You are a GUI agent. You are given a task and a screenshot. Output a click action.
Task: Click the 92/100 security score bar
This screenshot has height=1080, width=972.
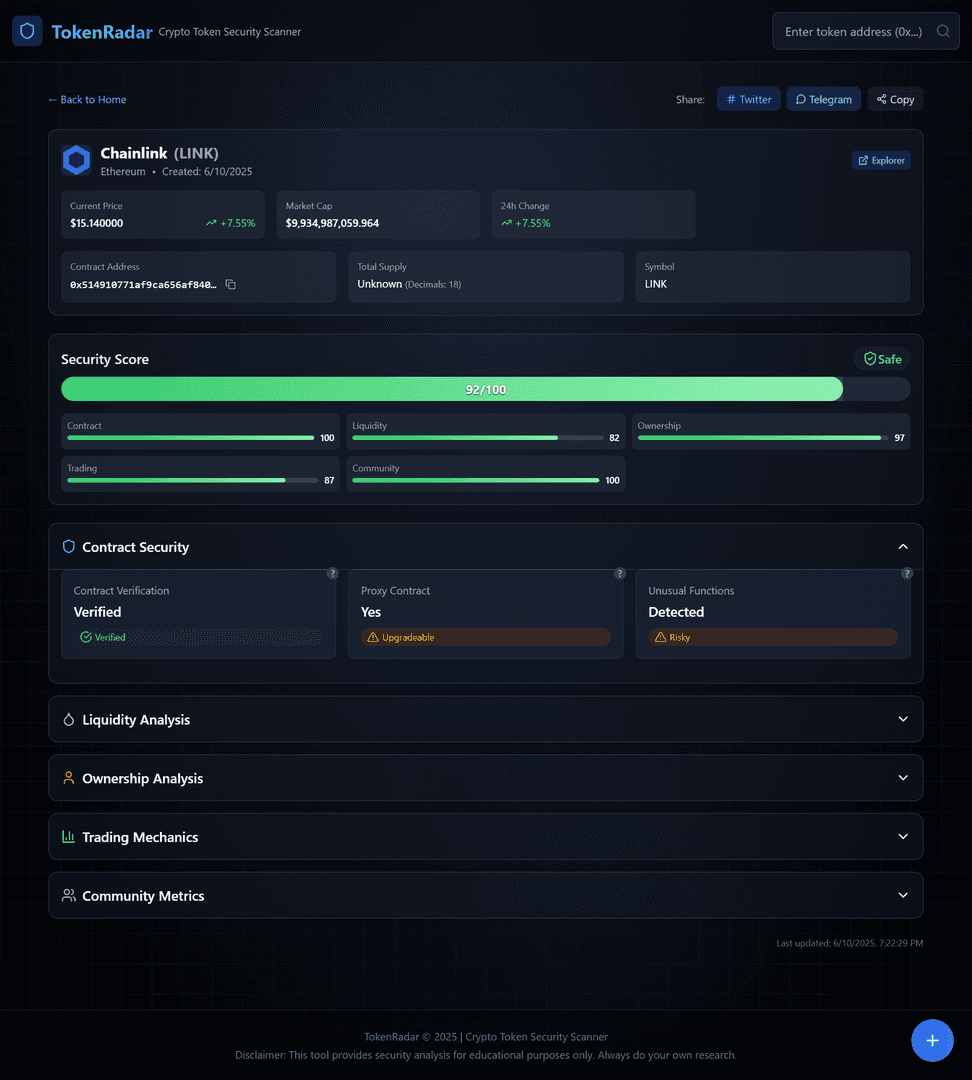pos(485,388)
